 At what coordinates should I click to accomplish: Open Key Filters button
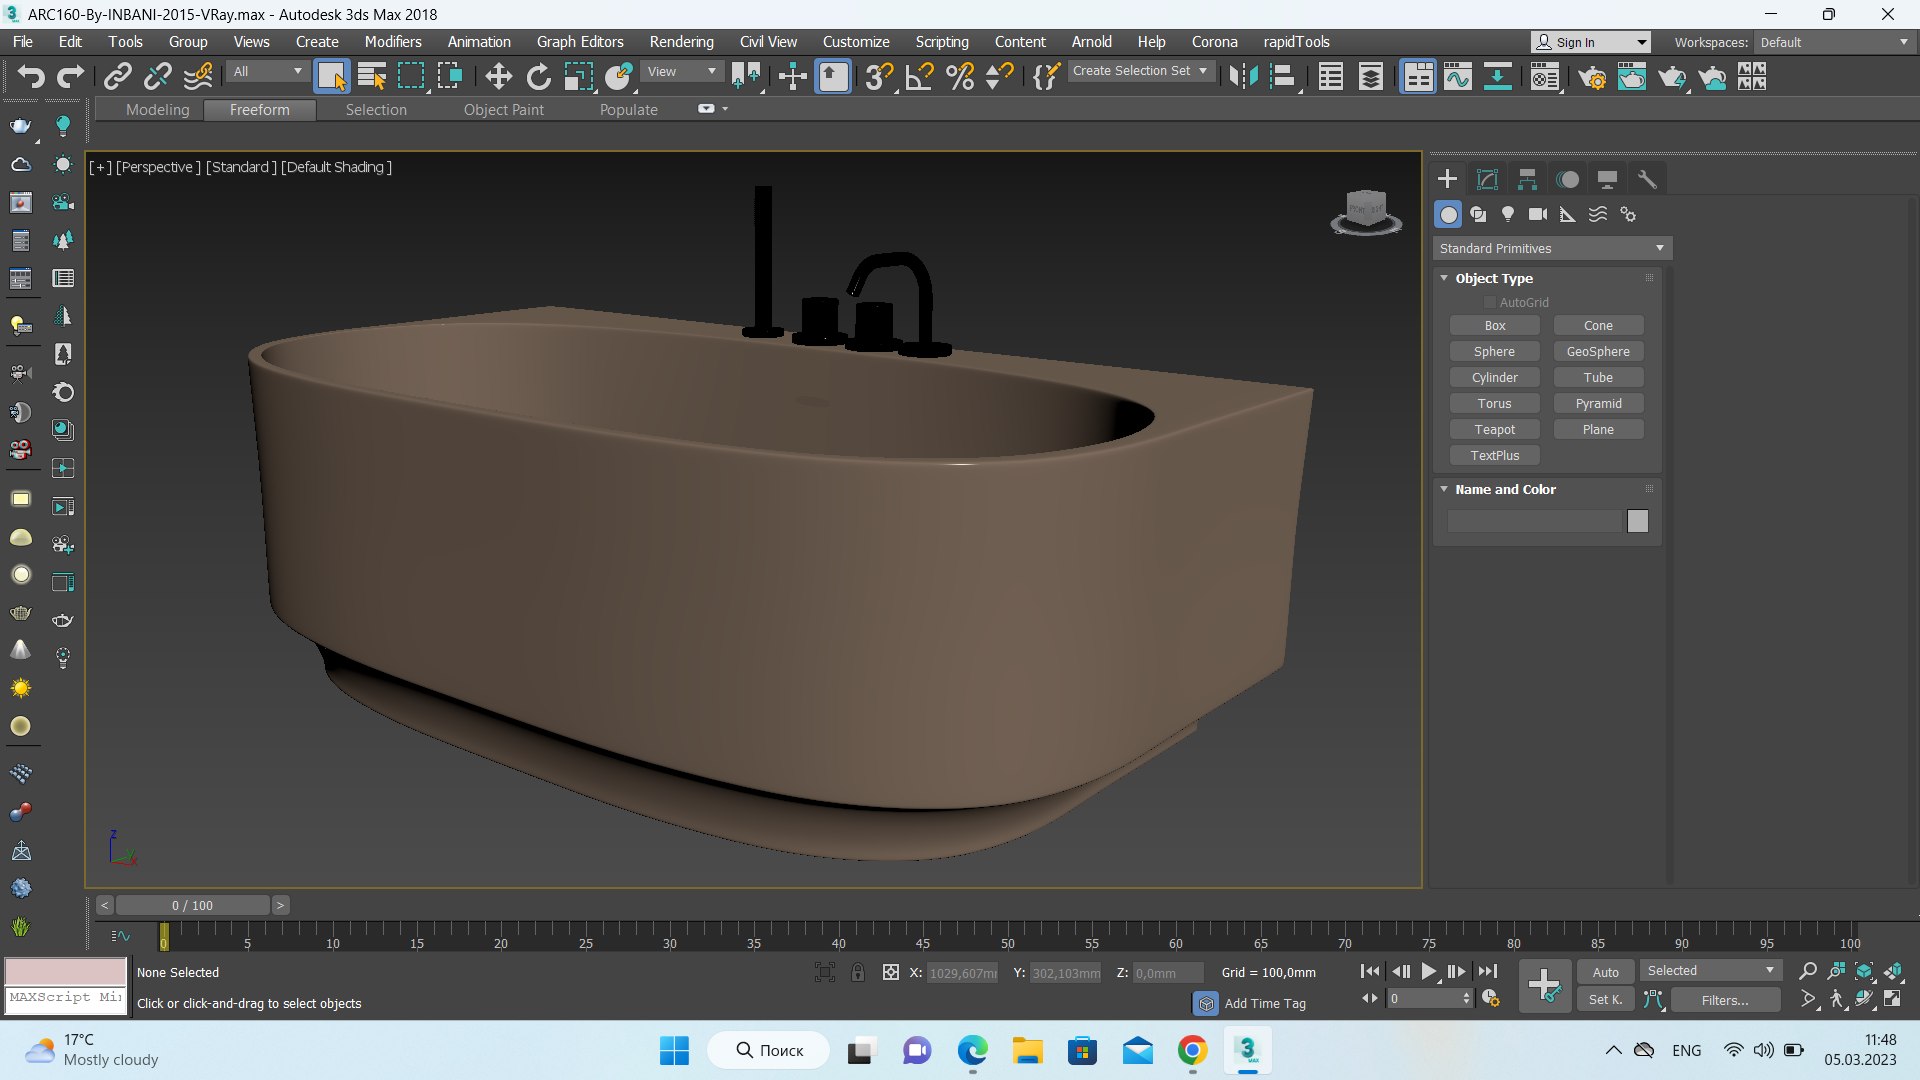click(1725, 999)
